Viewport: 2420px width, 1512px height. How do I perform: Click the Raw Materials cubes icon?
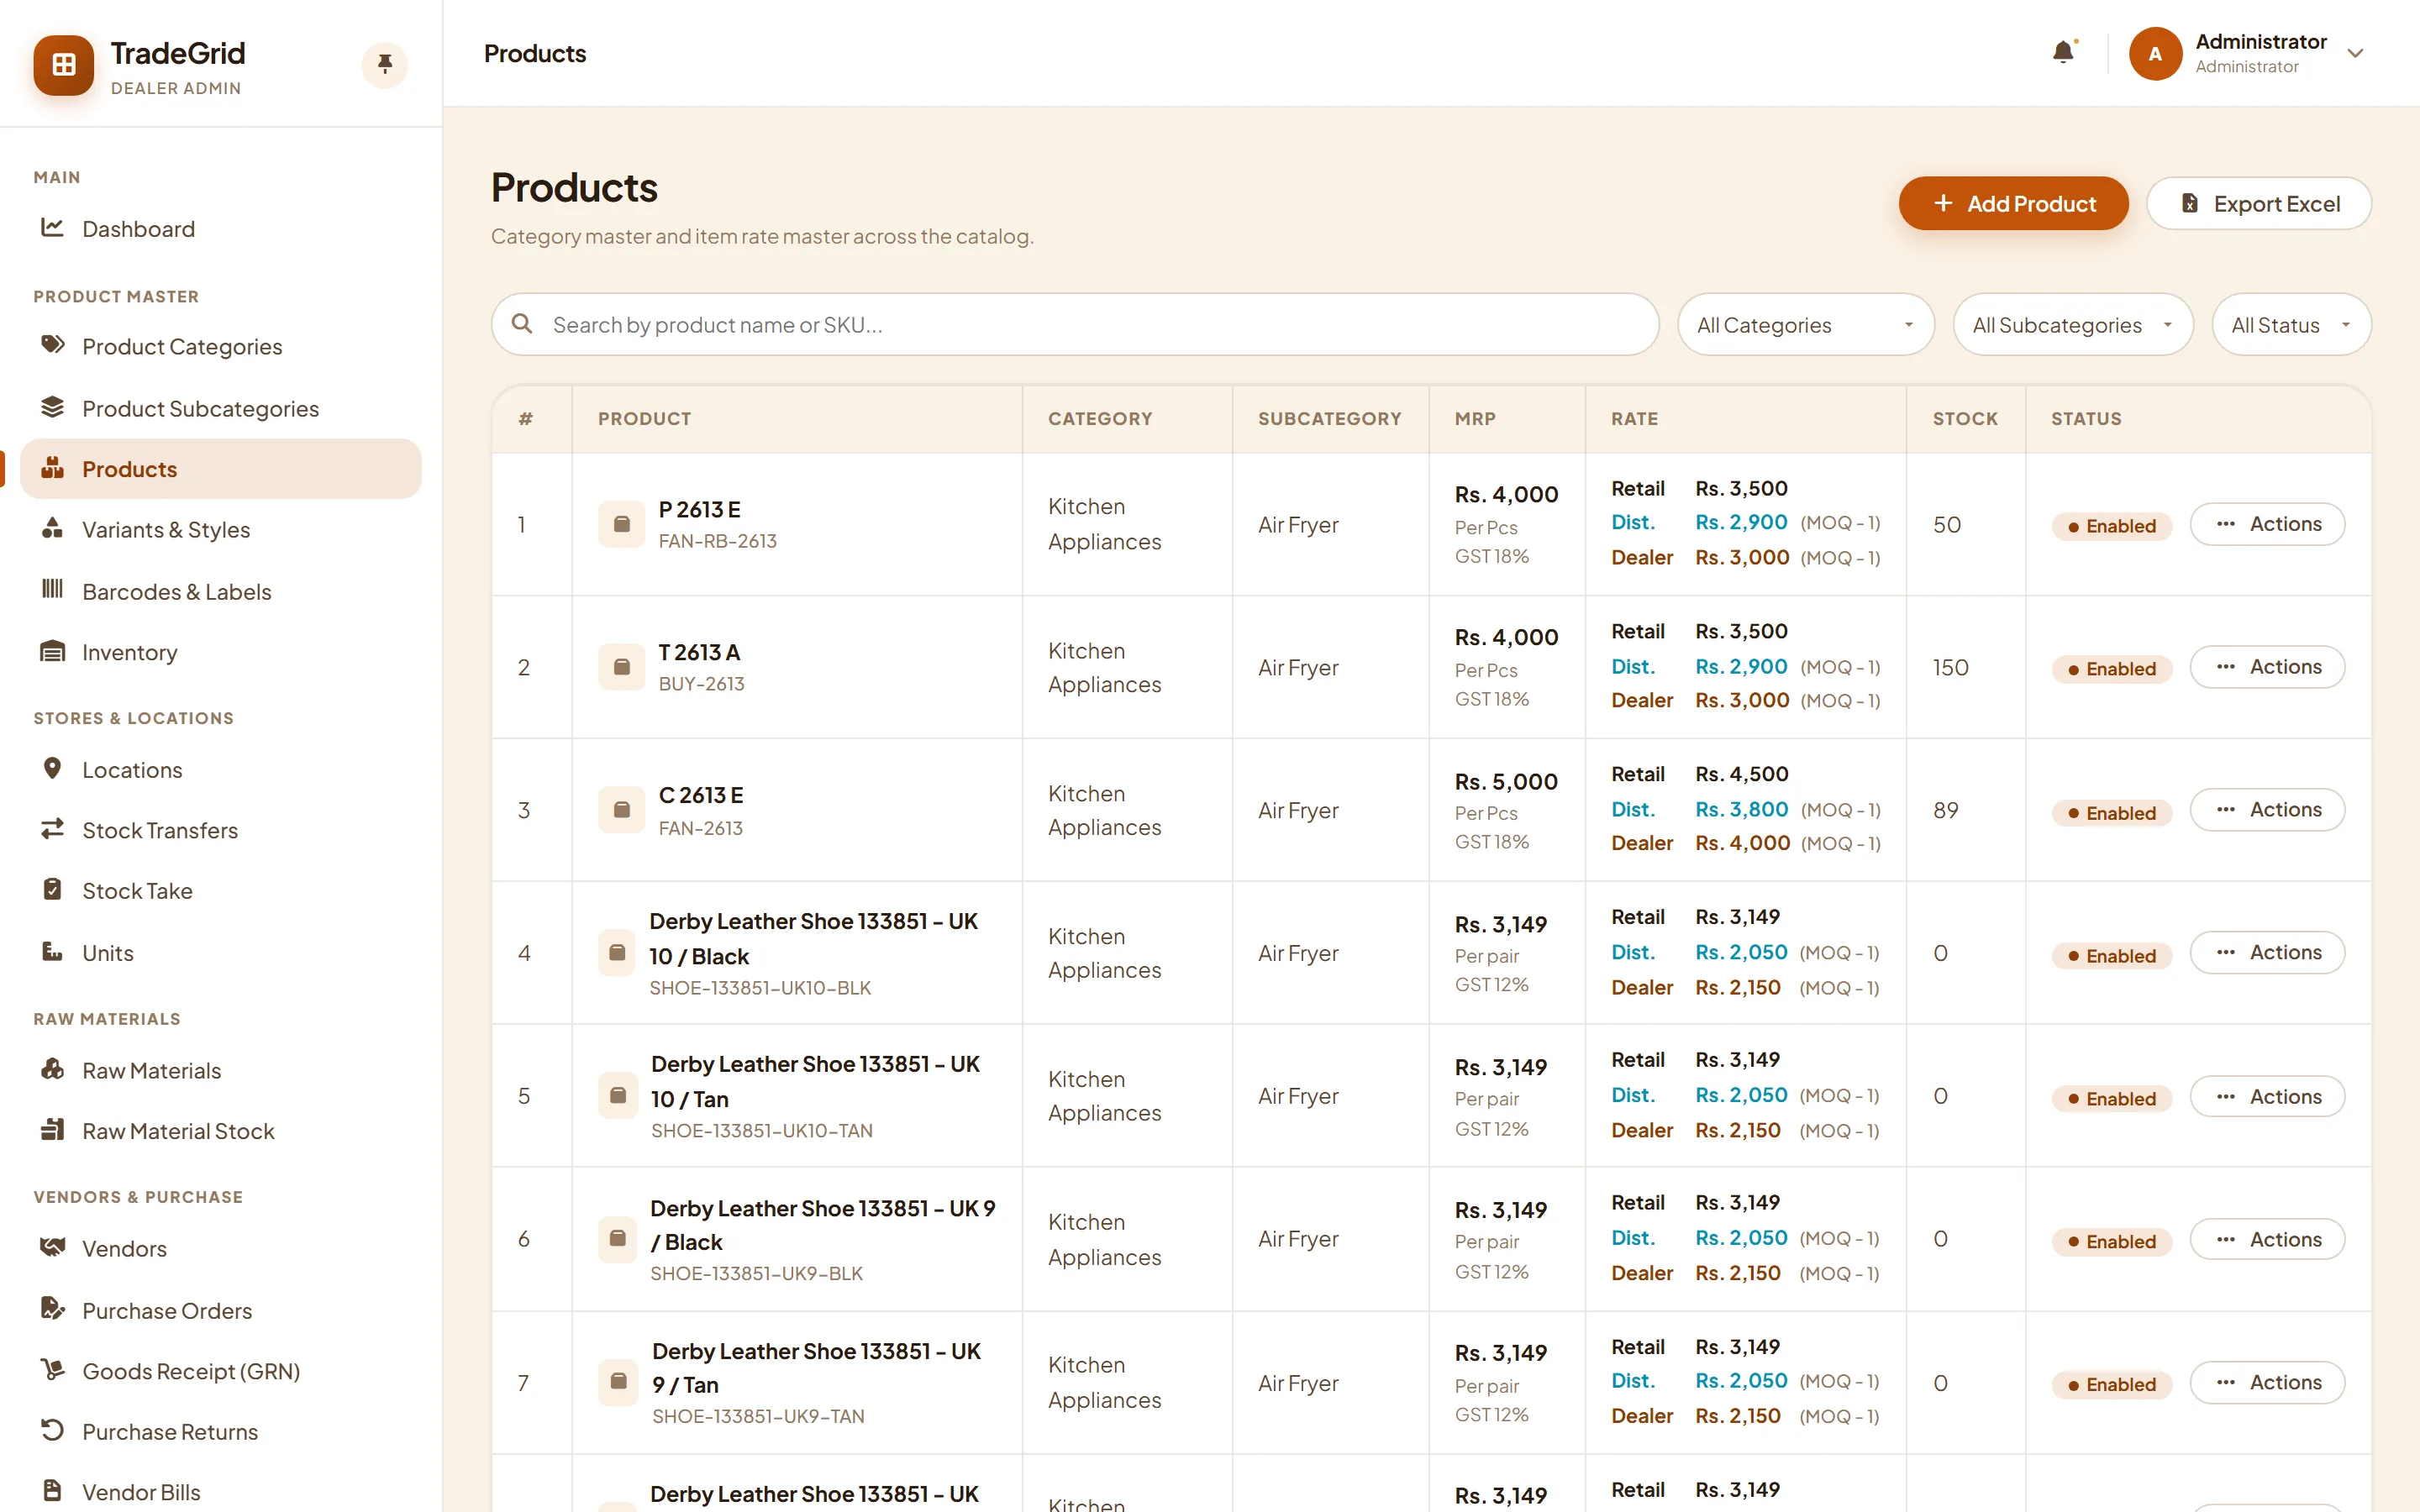click(52, 1070)
